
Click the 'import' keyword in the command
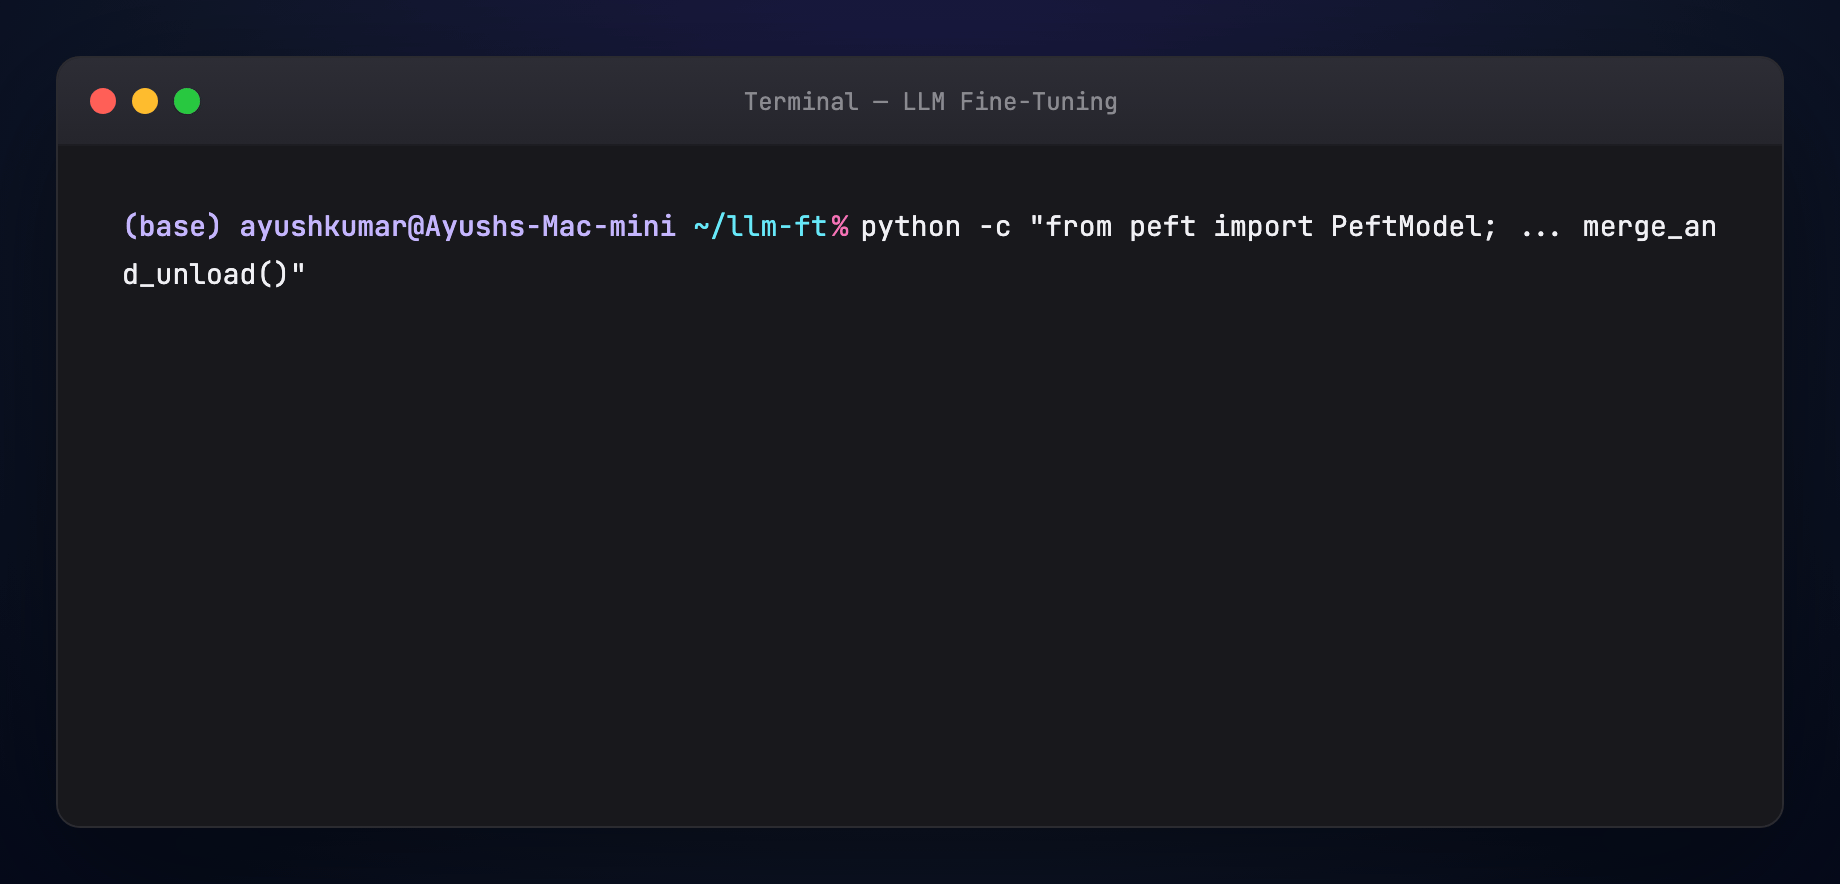tap(1263, 227)
